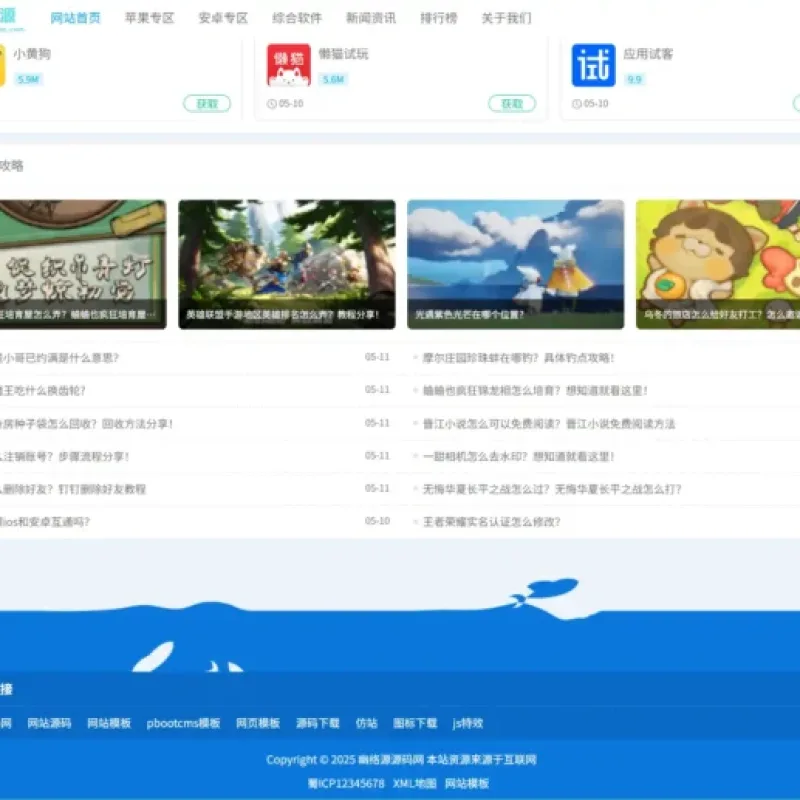Viewport: 800px width, 800px height.
Task: View the 排行榜 rankings page
Action: (439, 18)
